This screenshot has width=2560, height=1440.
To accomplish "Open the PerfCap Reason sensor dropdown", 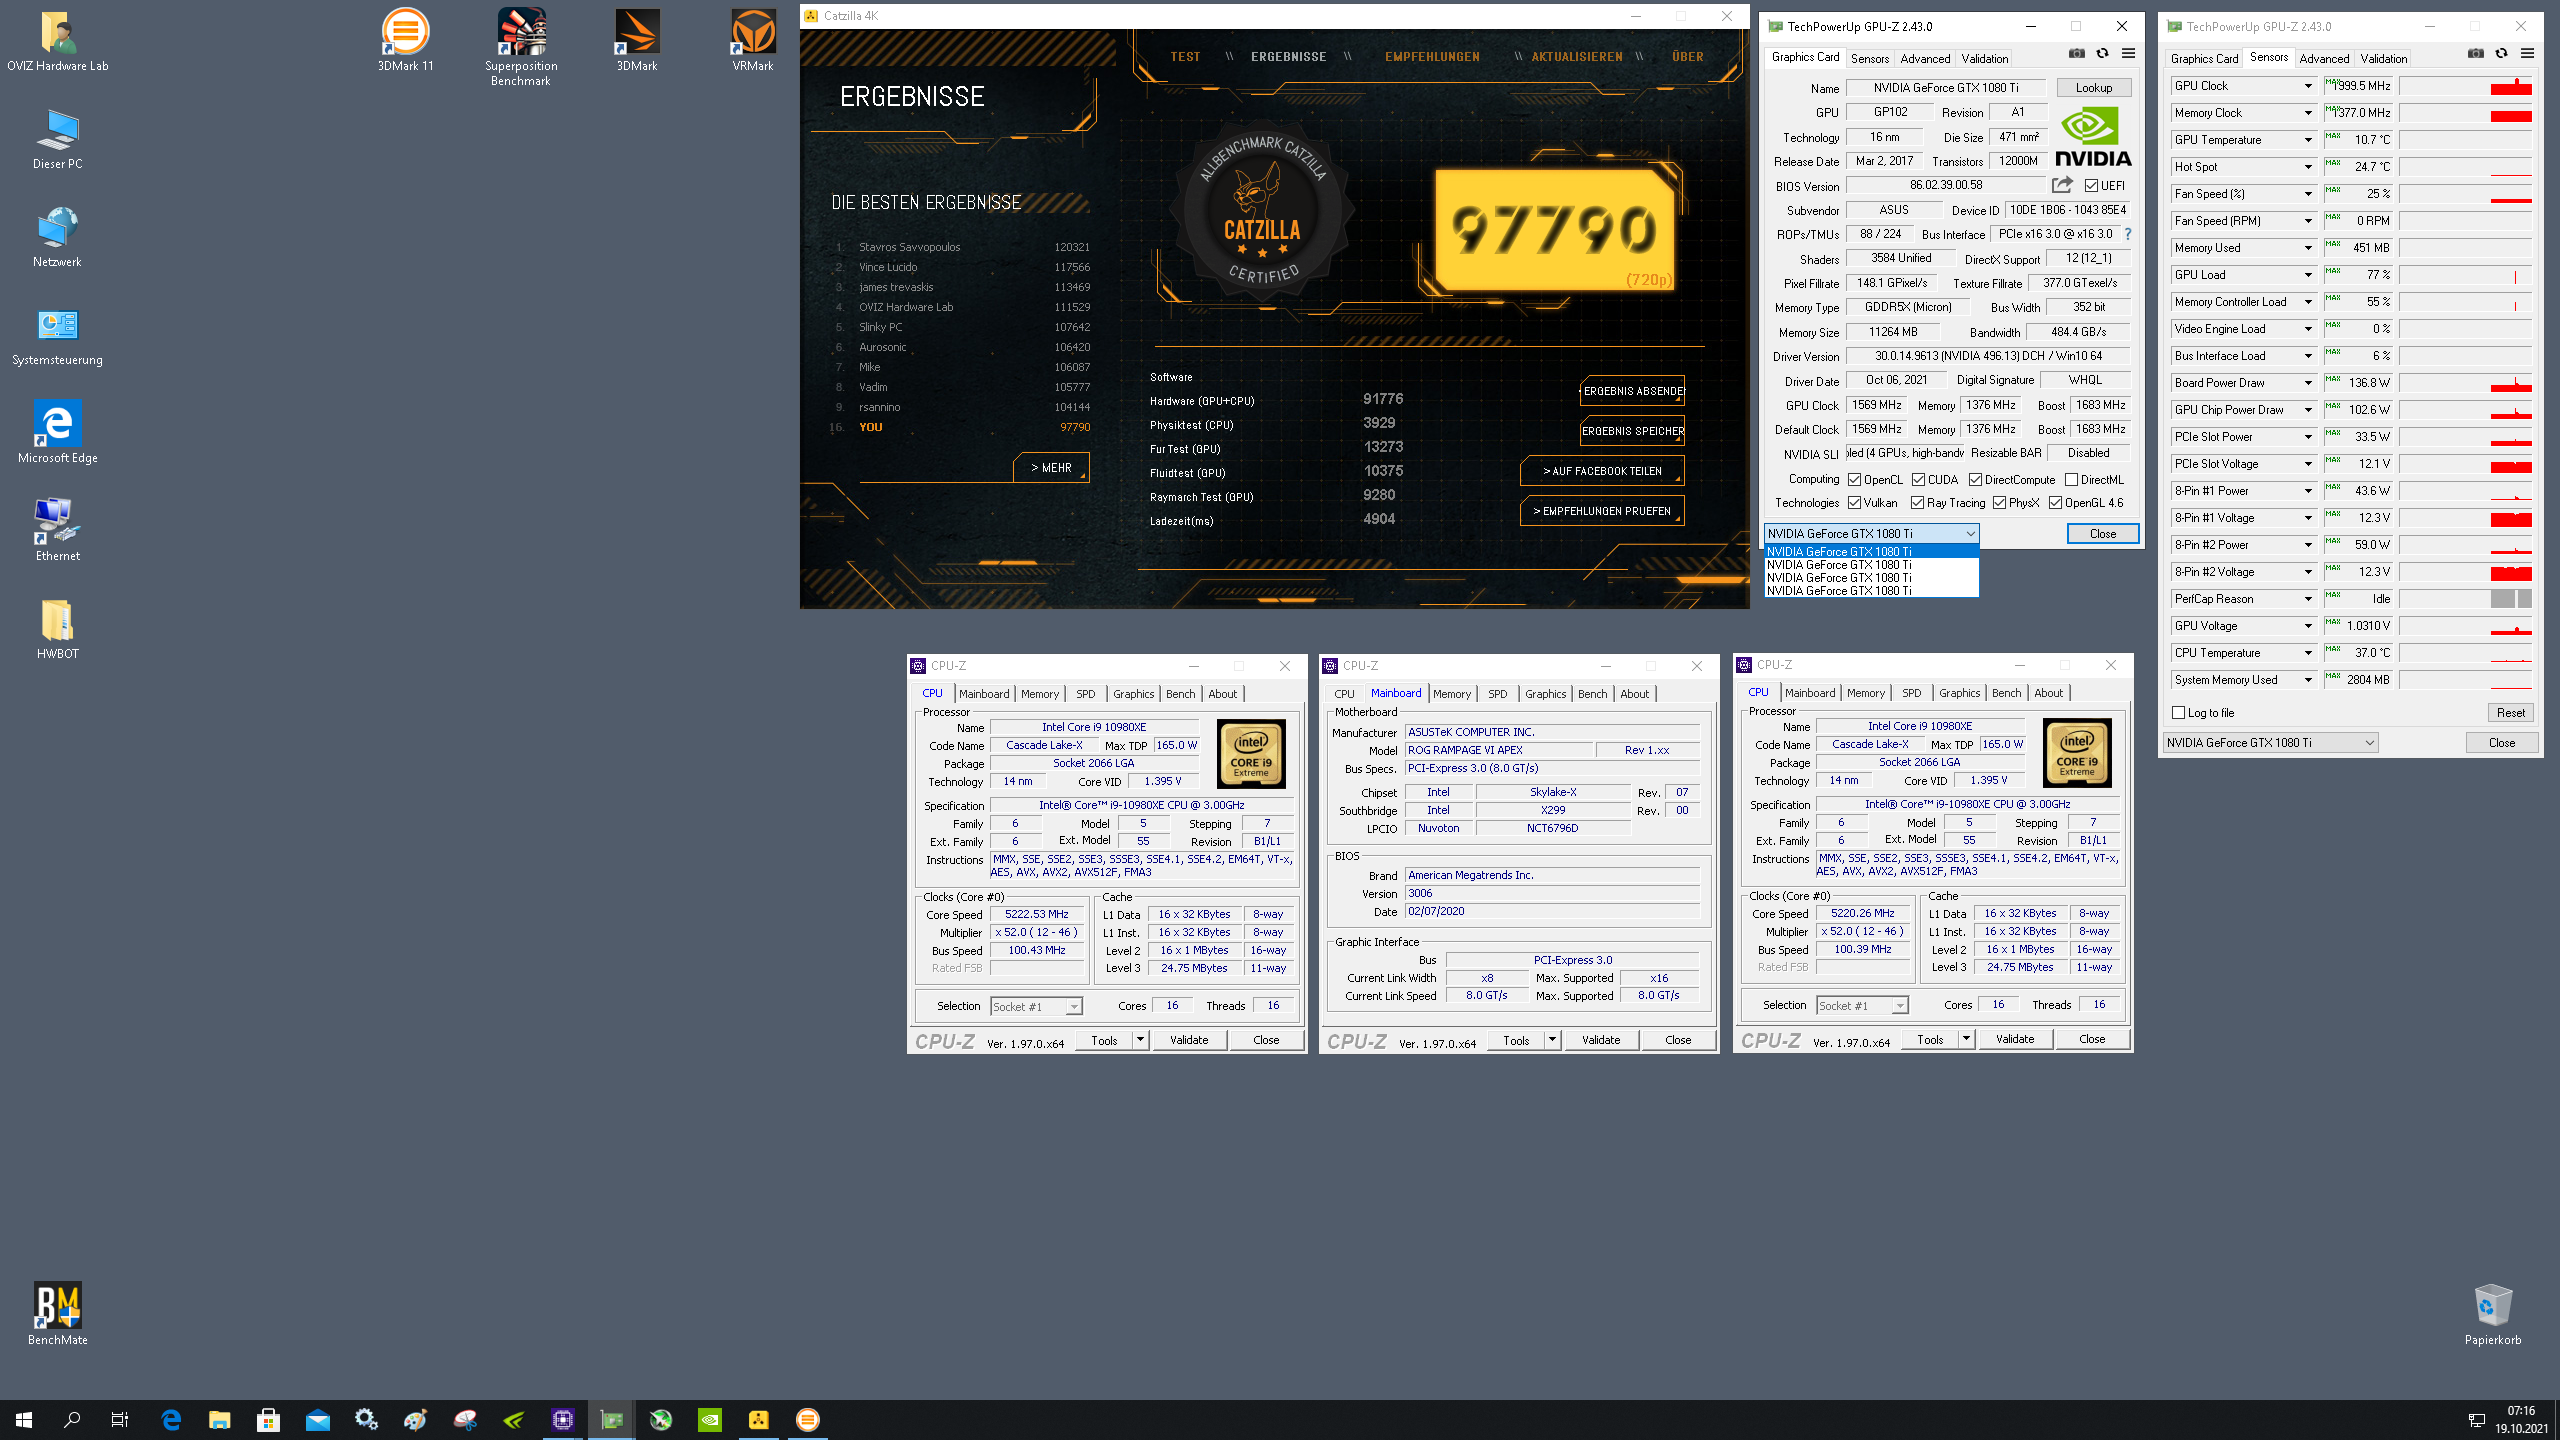I will (x=2307, y=599).
